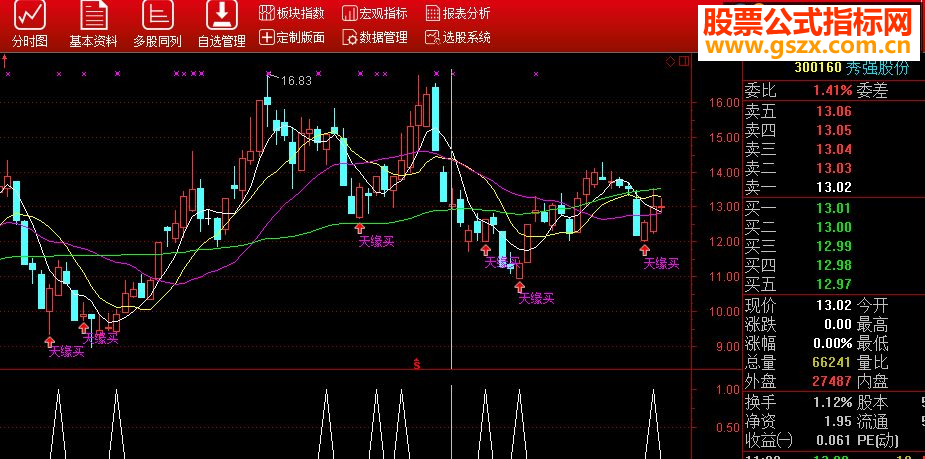This screenshot has width=925, height=459.
Task: Click the 净资 value 1.95
Action: pos(837,421)
